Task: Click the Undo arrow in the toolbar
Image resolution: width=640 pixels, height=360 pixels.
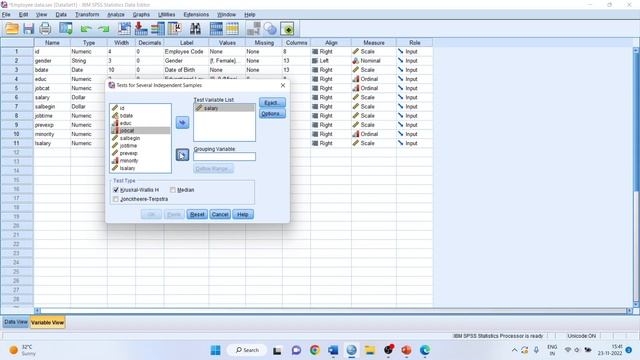Action: 86,29
